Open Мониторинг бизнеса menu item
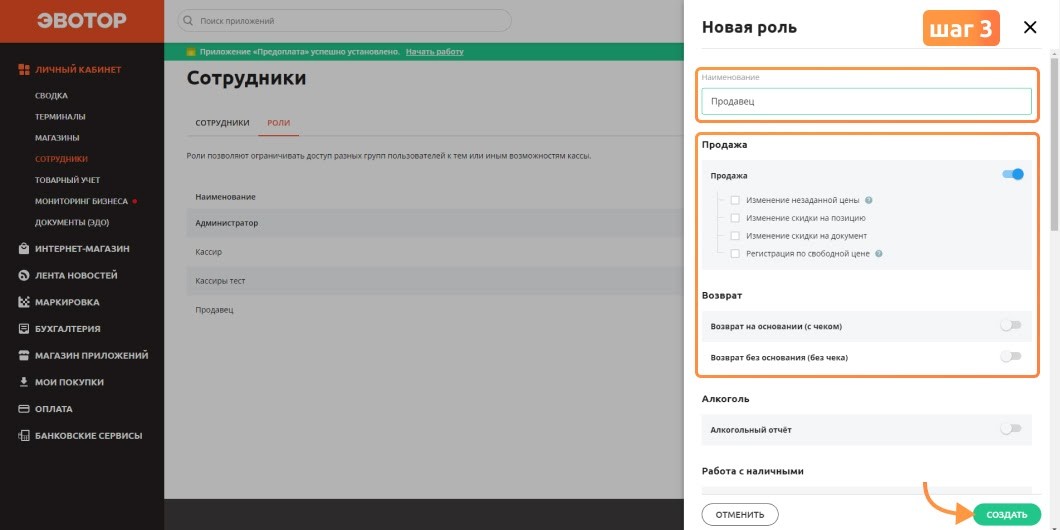 click(x=81, y=201)
